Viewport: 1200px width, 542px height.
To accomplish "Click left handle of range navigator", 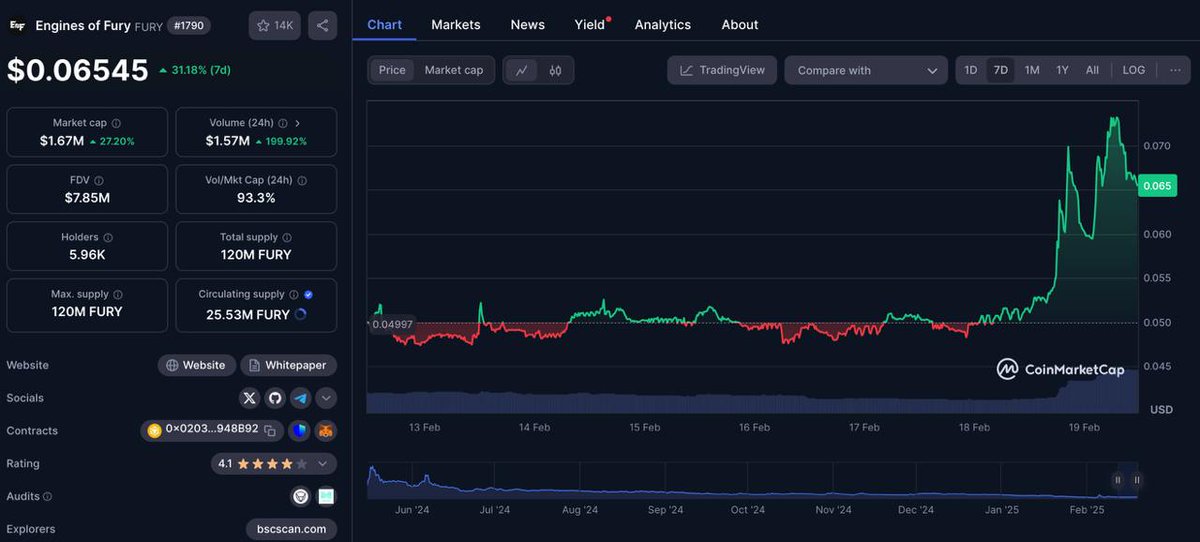I will [x=1118, y=480].
